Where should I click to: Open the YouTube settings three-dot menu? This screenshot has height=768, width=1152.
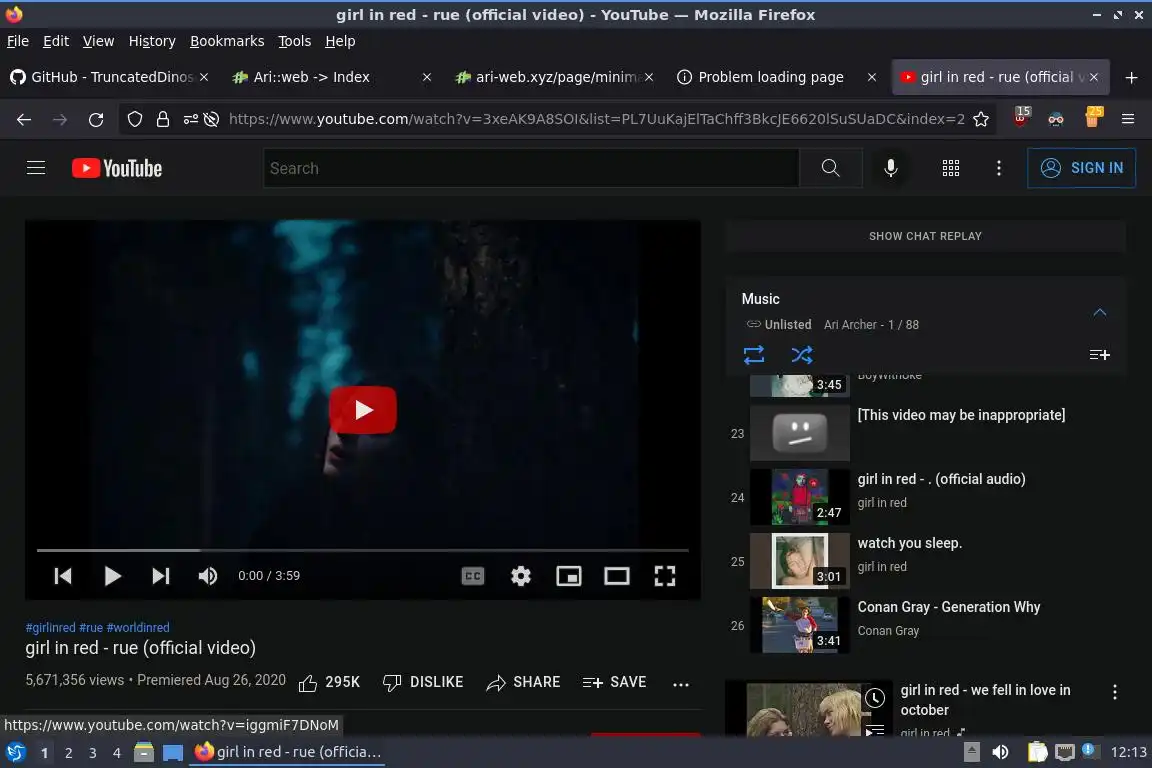(x=998, y=168)
